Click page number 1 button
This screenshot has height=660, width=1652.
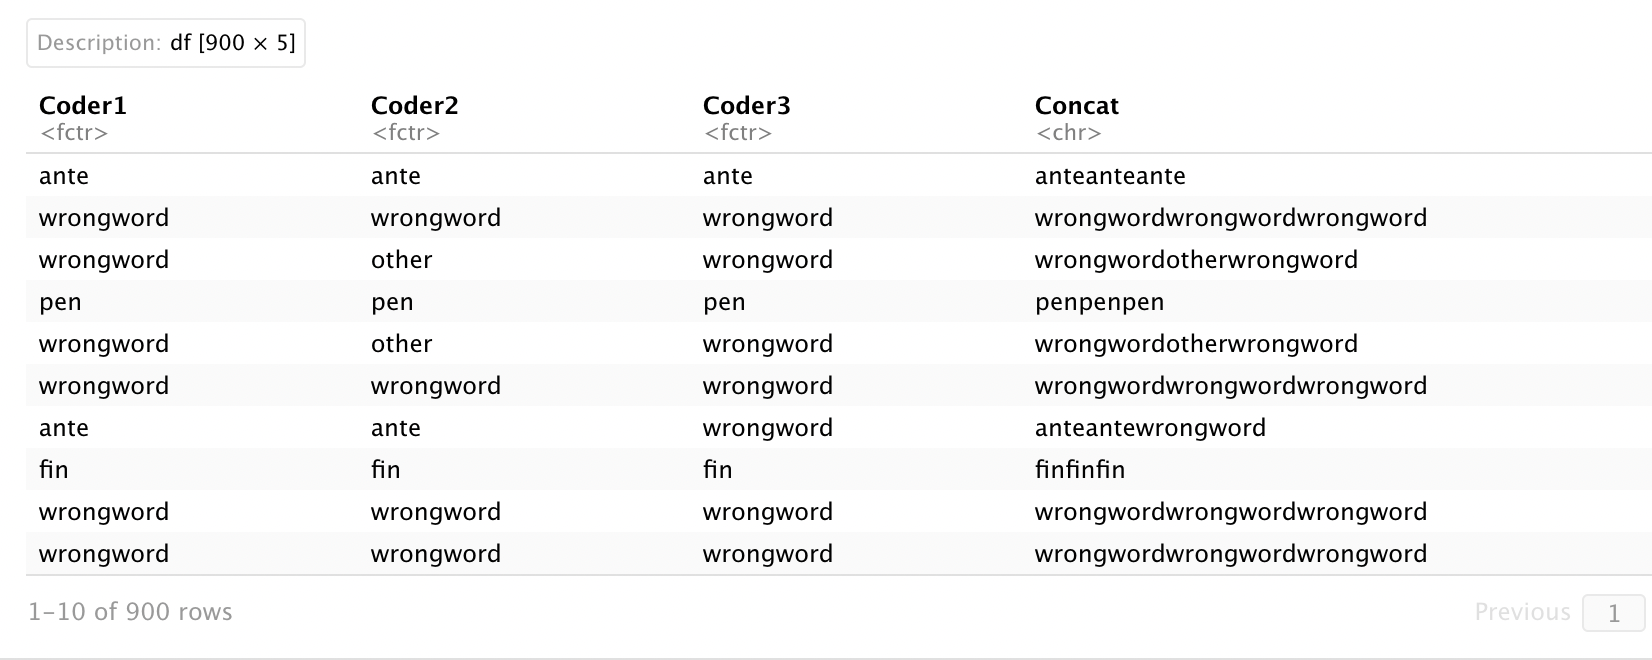click(1613, 613)
